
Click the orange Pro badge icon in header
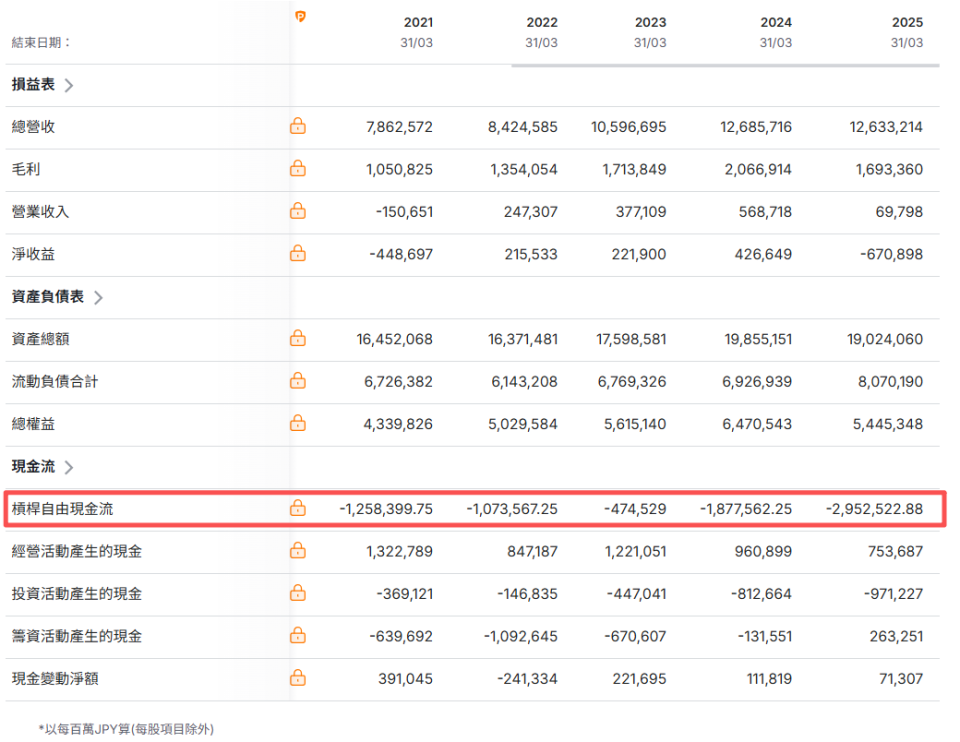tap(301, 17)
